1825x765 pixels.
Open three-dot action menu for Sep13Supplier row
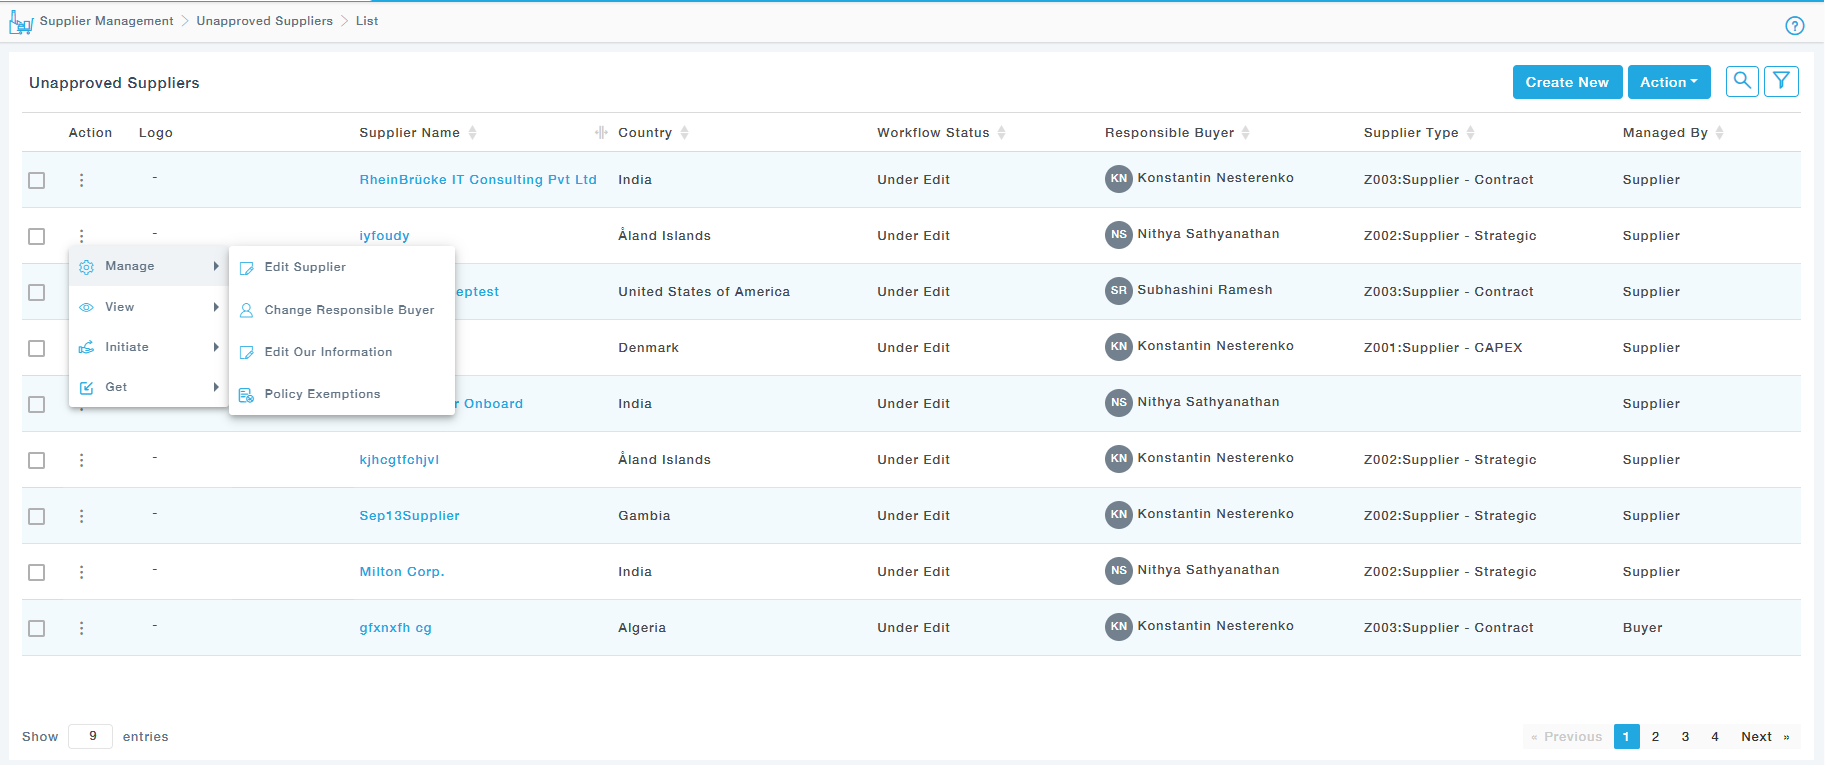[x=82, y=516]
